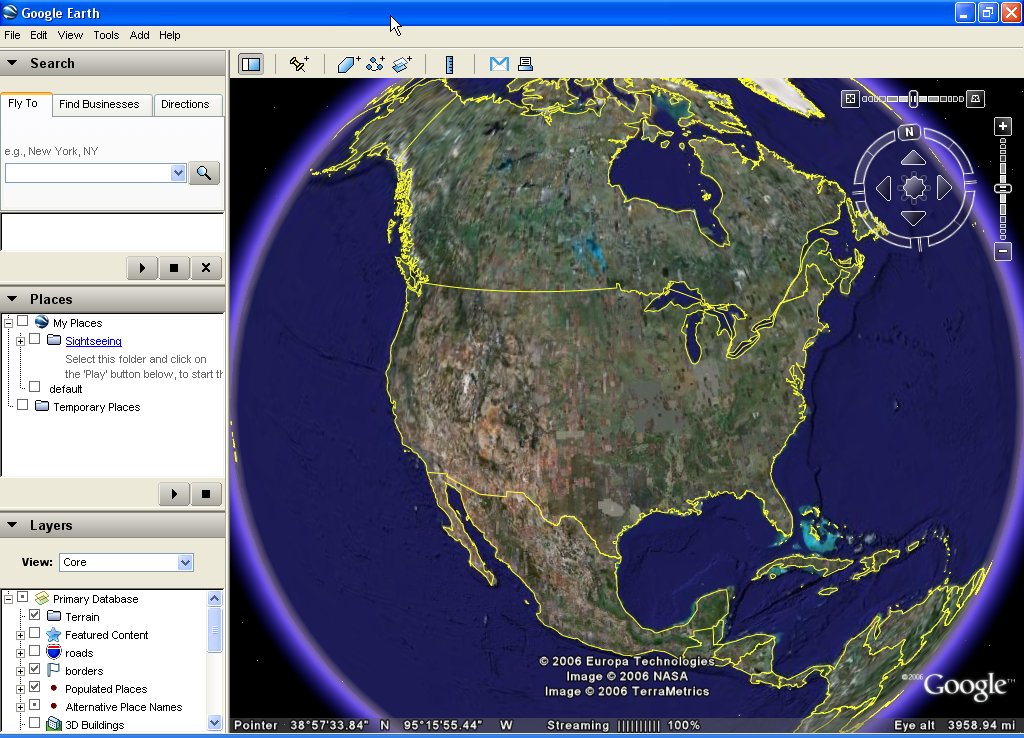The width and height of the screenshot is (1024, 738).
Task: Open the Sightseeing link
Action: [93, 341]
